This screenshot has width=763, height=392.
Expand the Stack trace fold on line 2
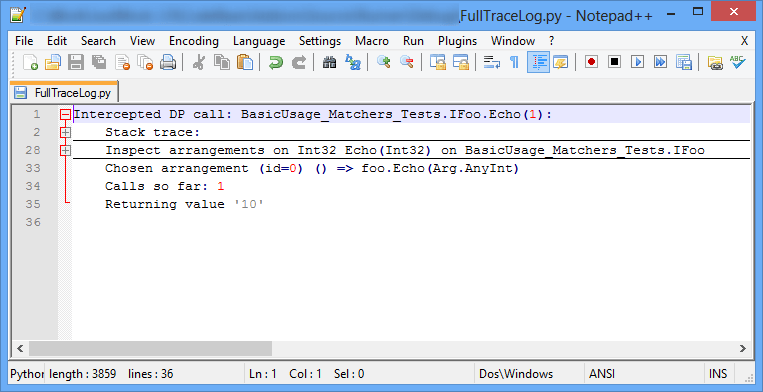pos(65,132)
